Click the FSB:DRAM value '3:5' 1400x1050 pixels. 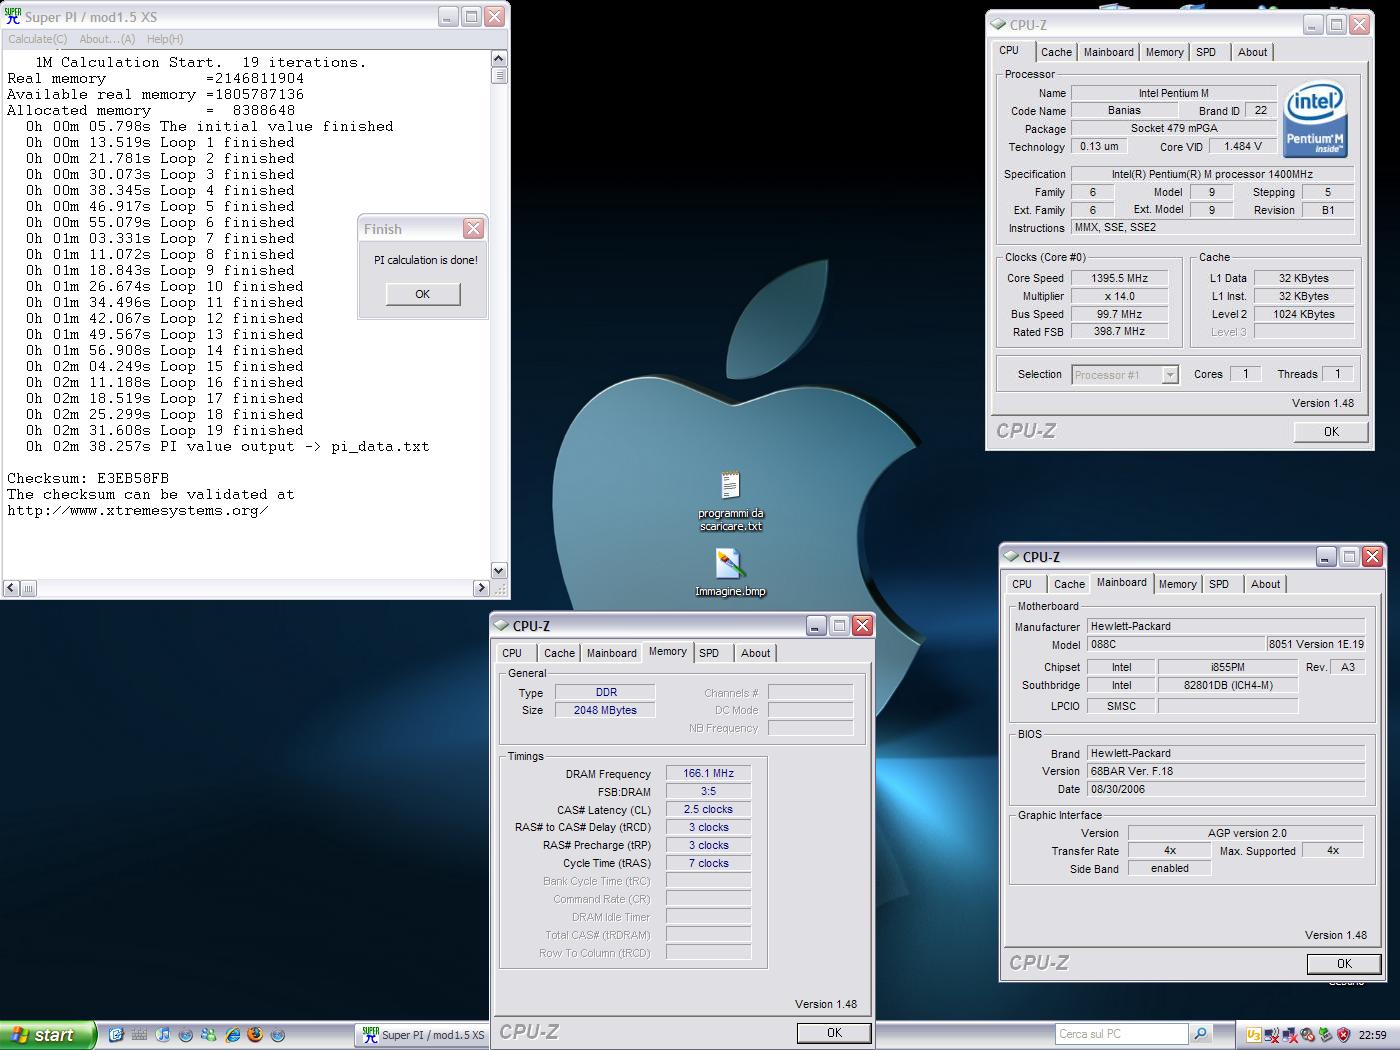pos(708,792)
